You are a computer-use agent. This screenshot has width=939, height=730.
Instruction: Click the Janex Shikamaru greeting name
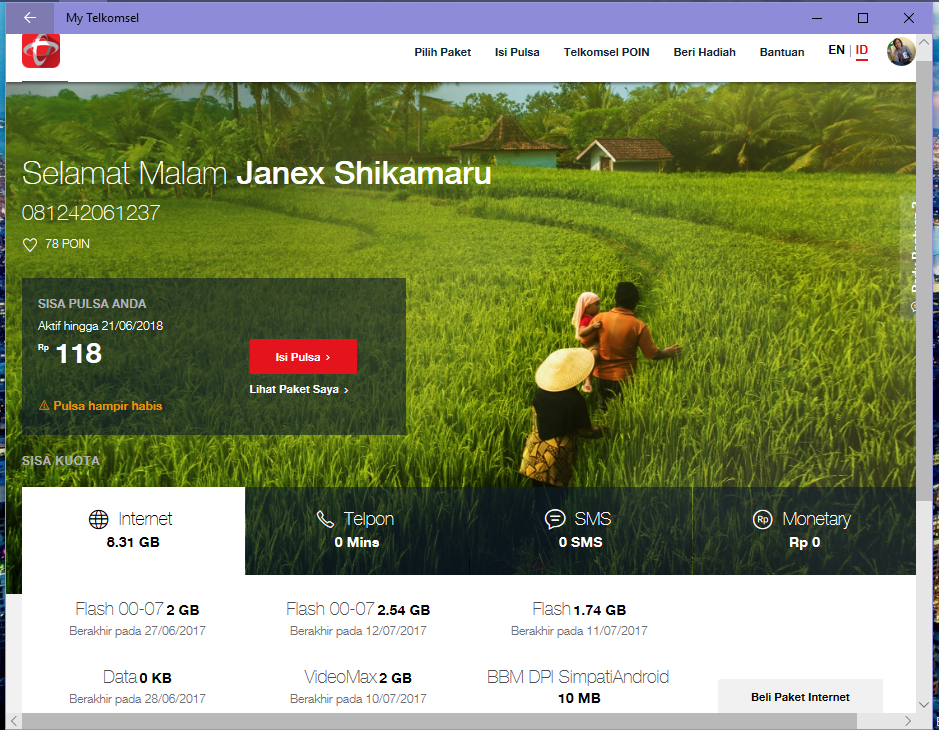[364, 173]
